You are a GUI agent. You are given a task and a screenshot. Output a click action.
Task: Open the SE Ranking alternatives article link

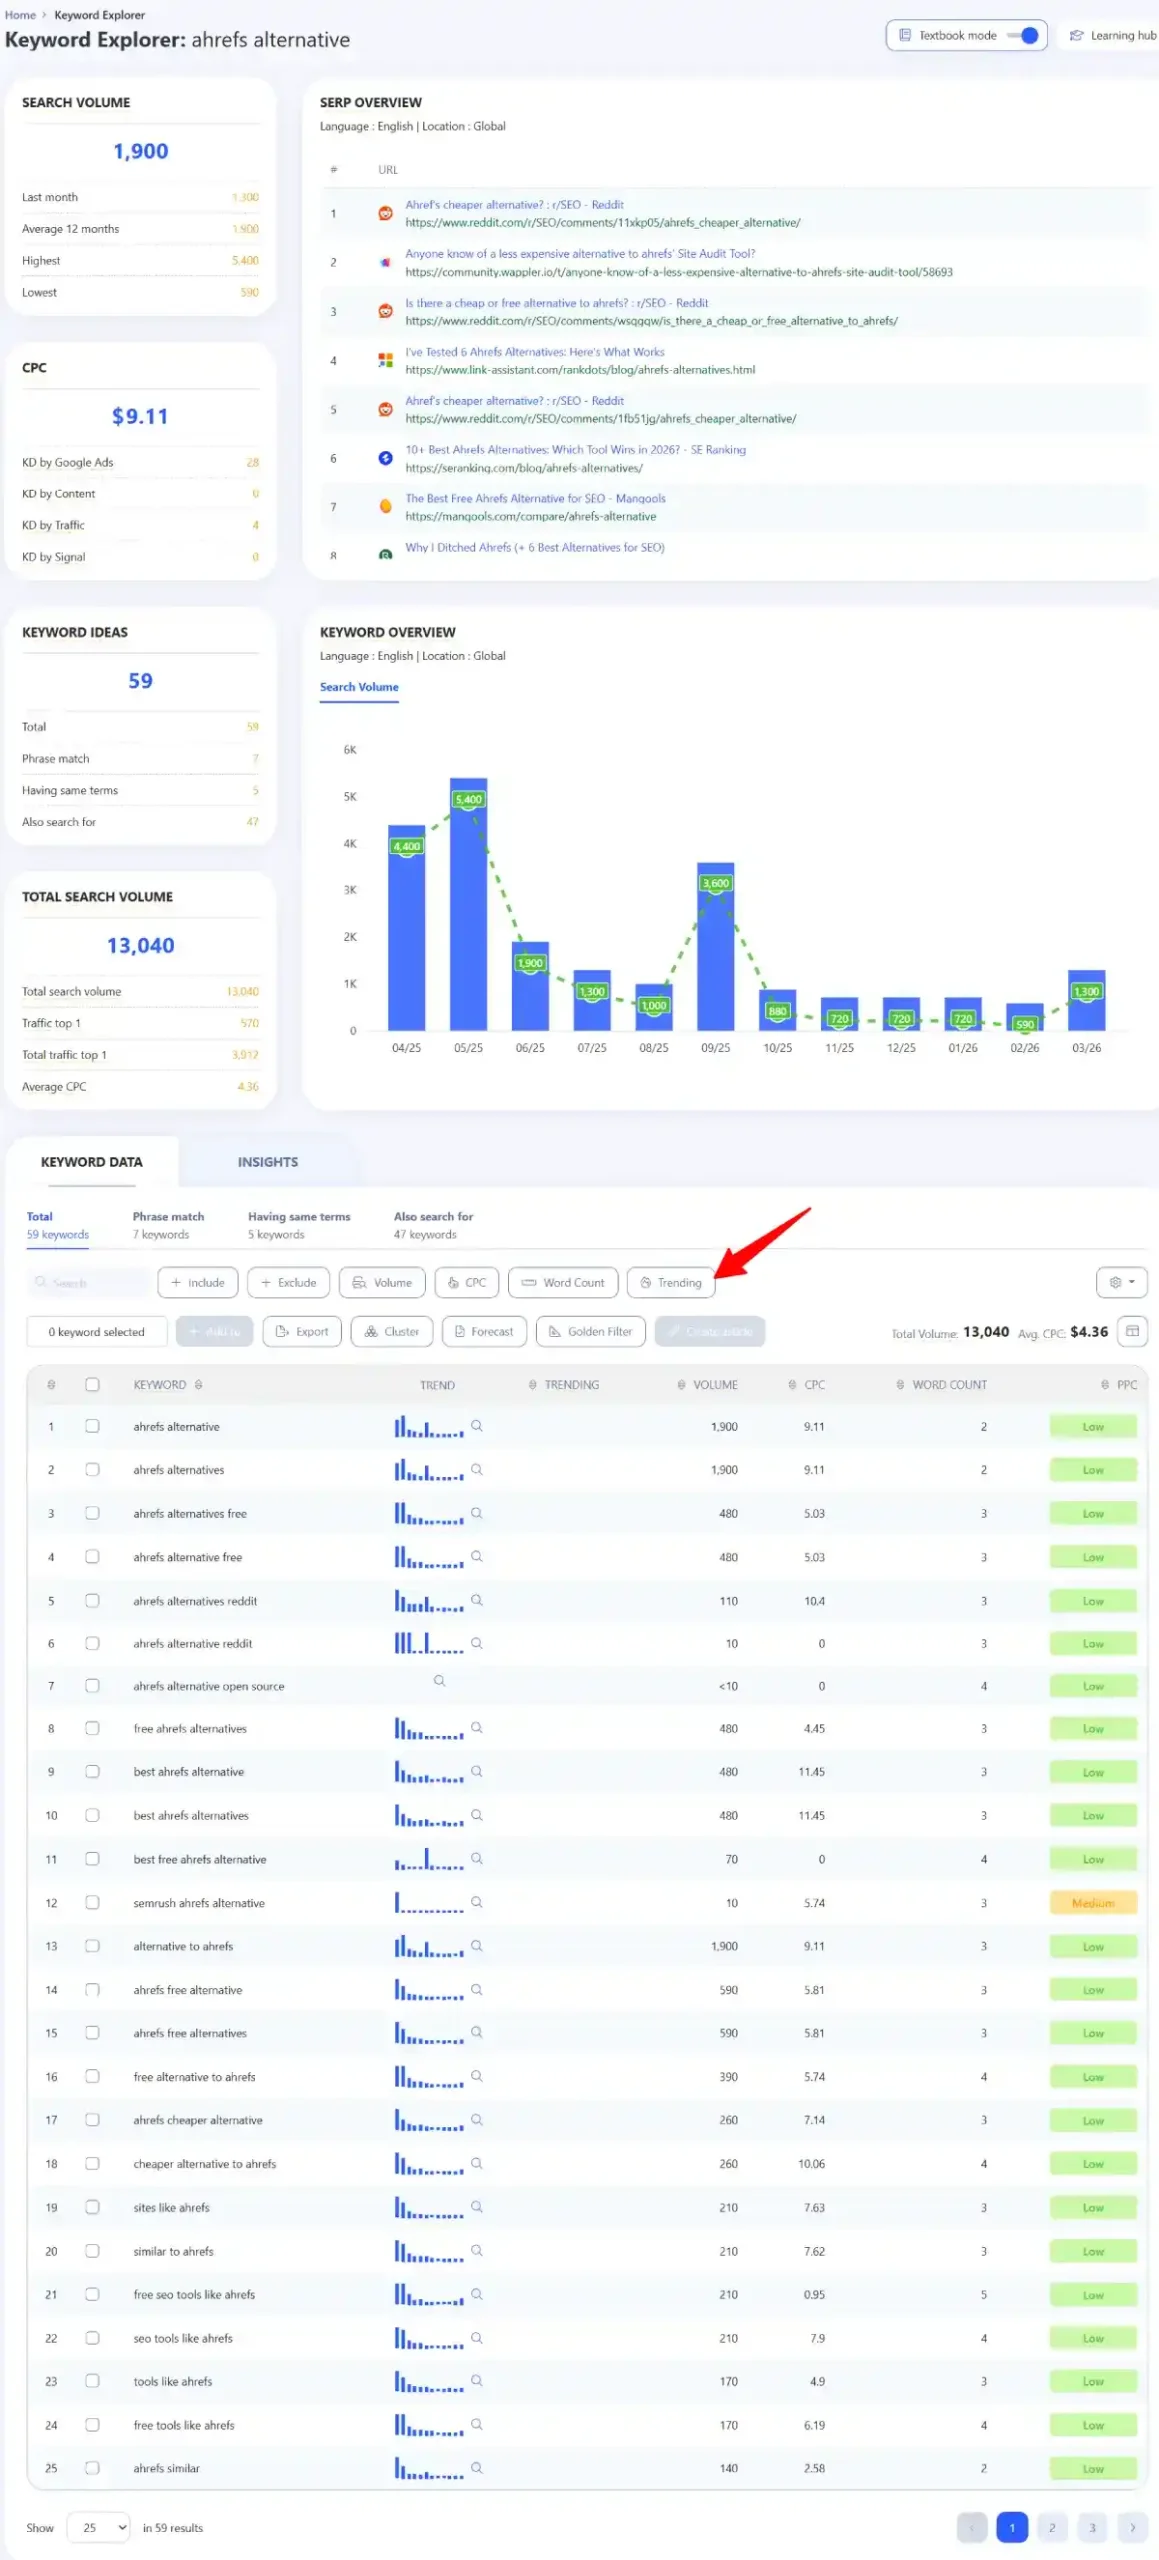tap(575, 449)
